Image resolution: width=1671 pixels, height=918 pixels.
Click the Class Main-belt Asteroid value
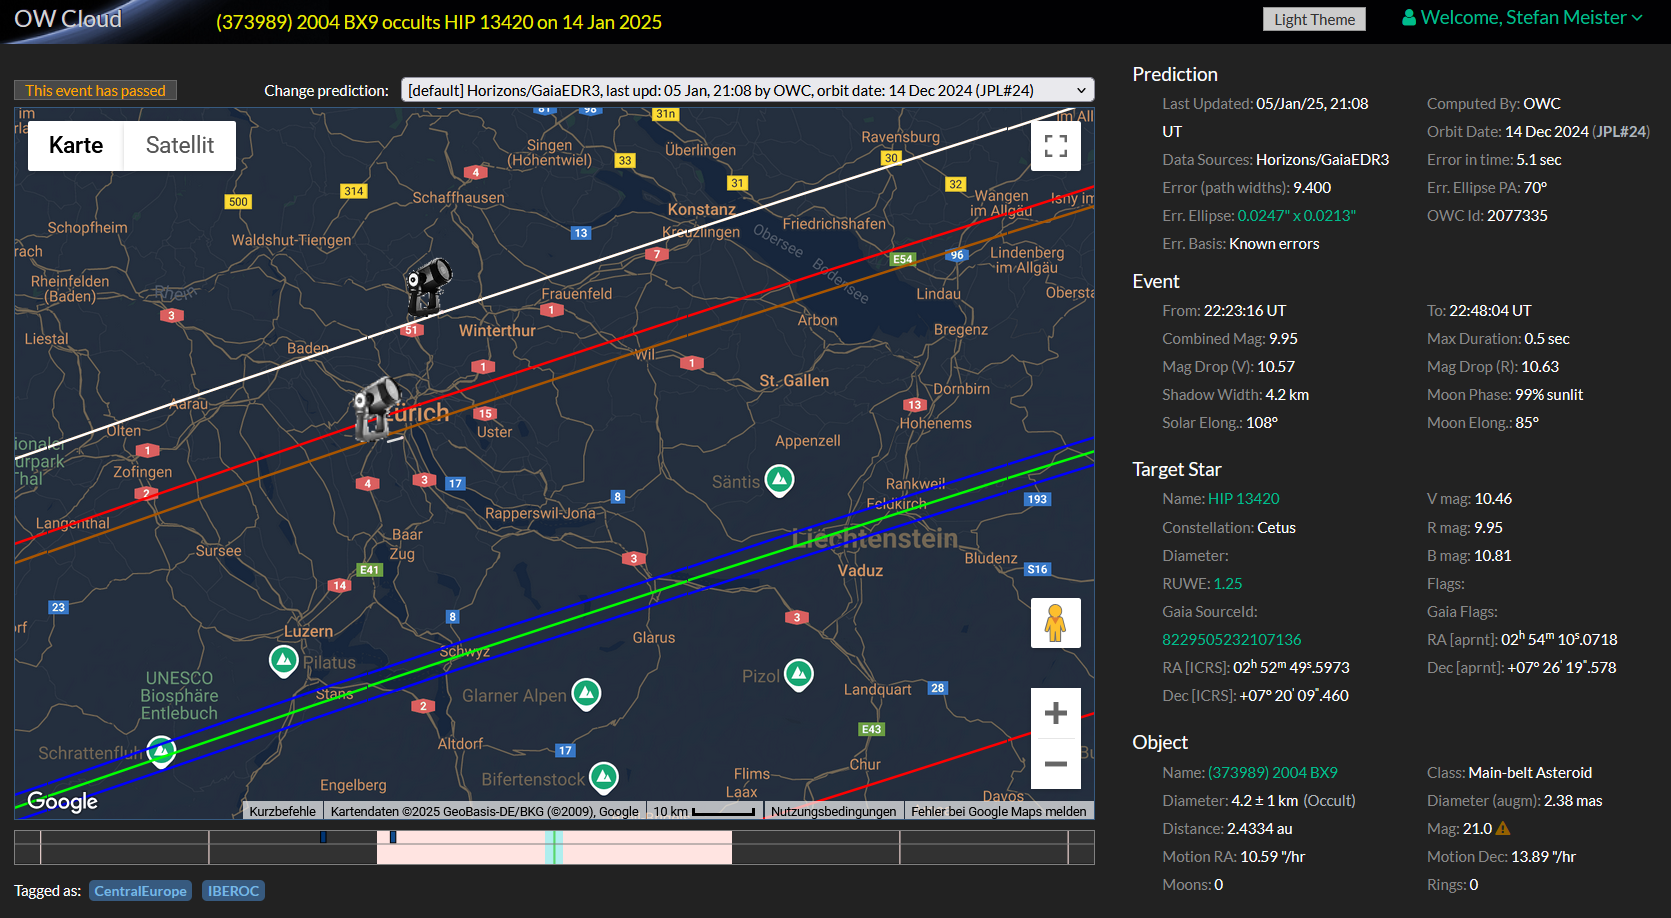point(1530,773)
